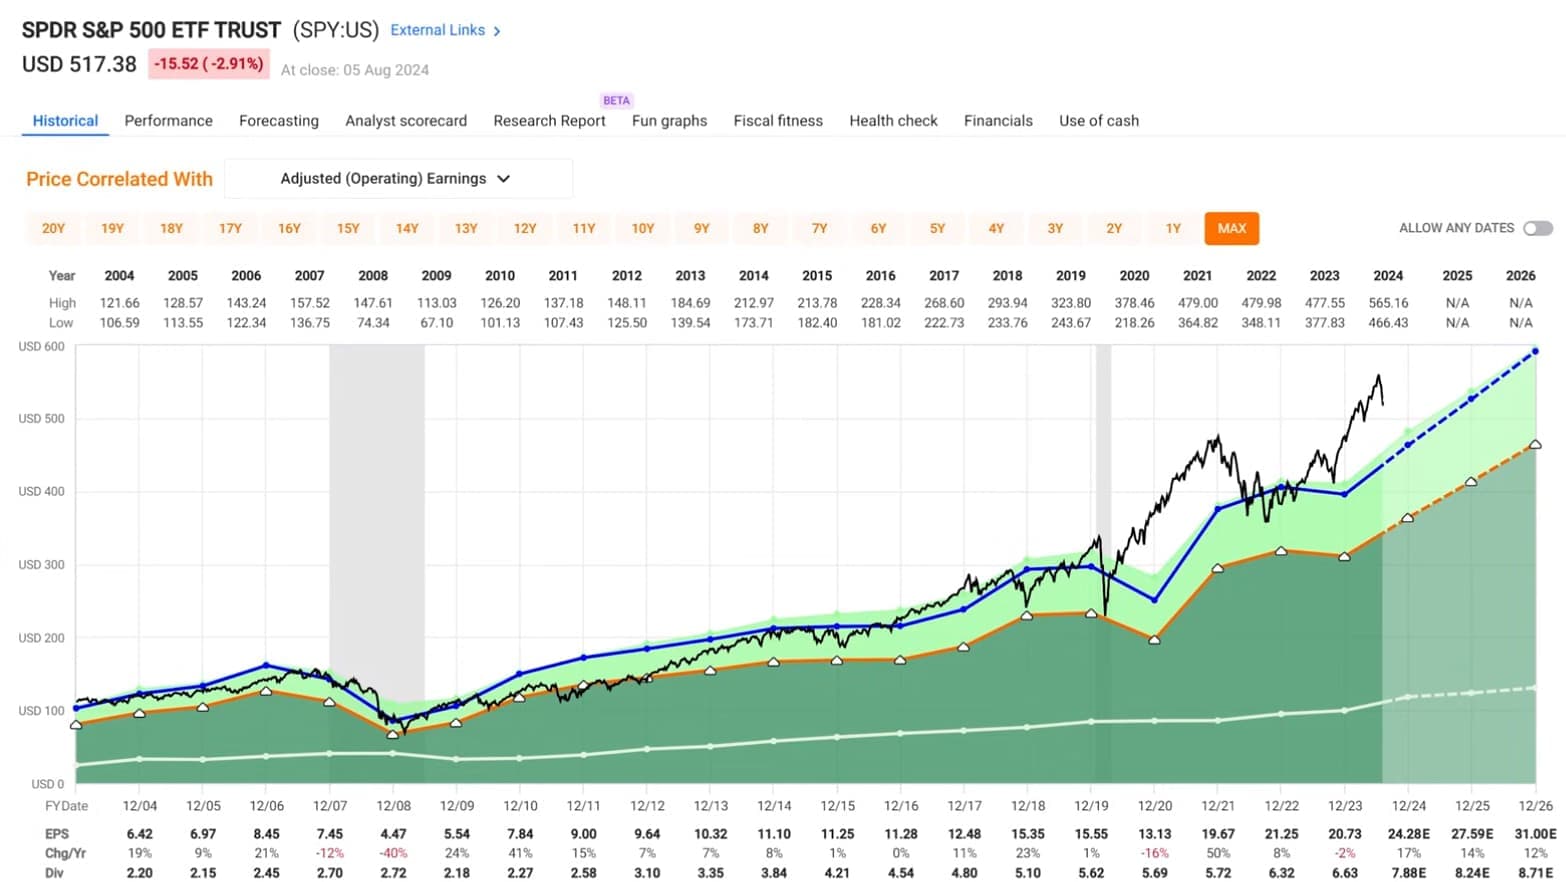
Task: Open the Performance tab
Action: pos(168,121)
